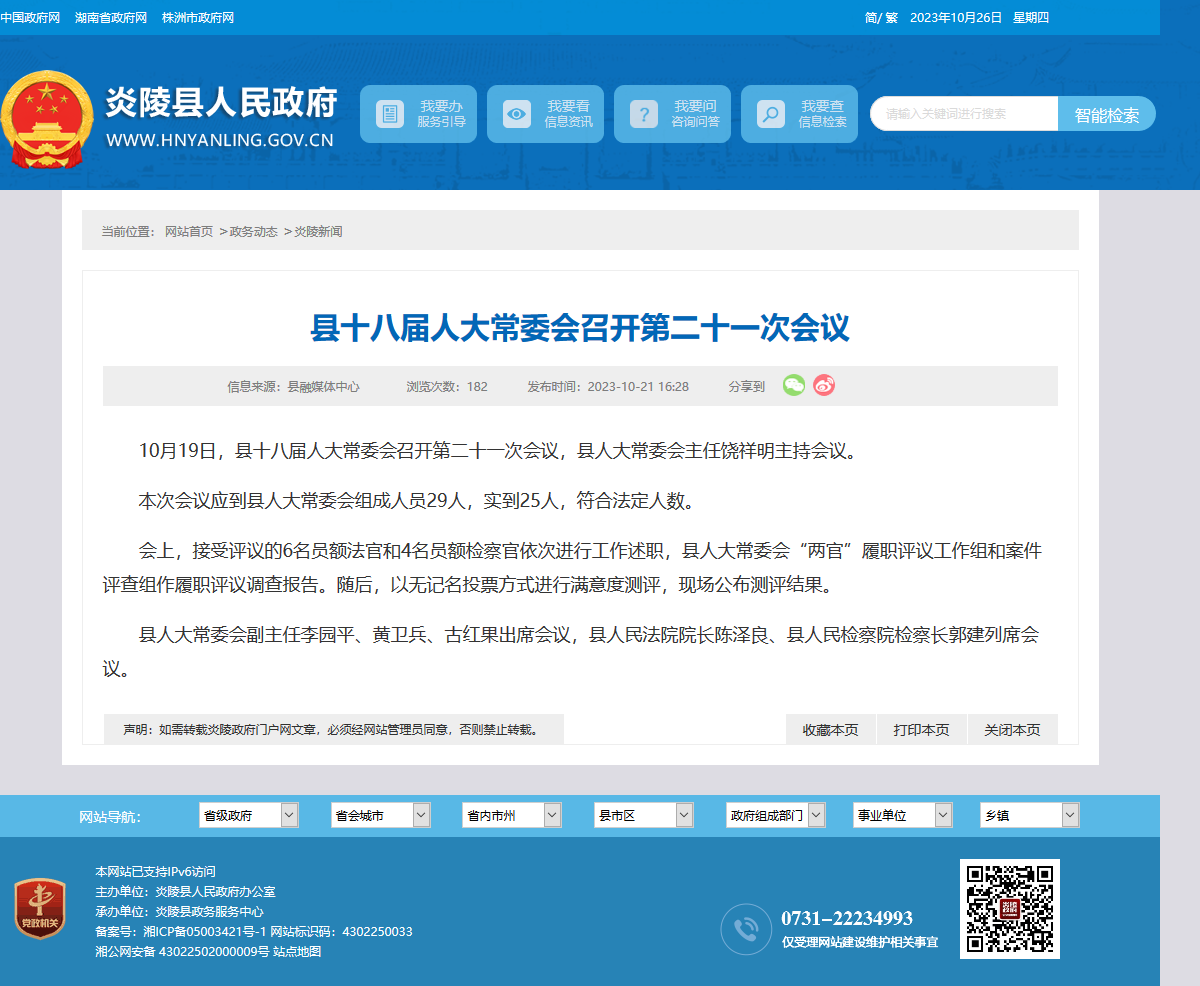This screenshot has height=986, width=1200.
Task: Click the QR code image
Action: click(1010, 909)
